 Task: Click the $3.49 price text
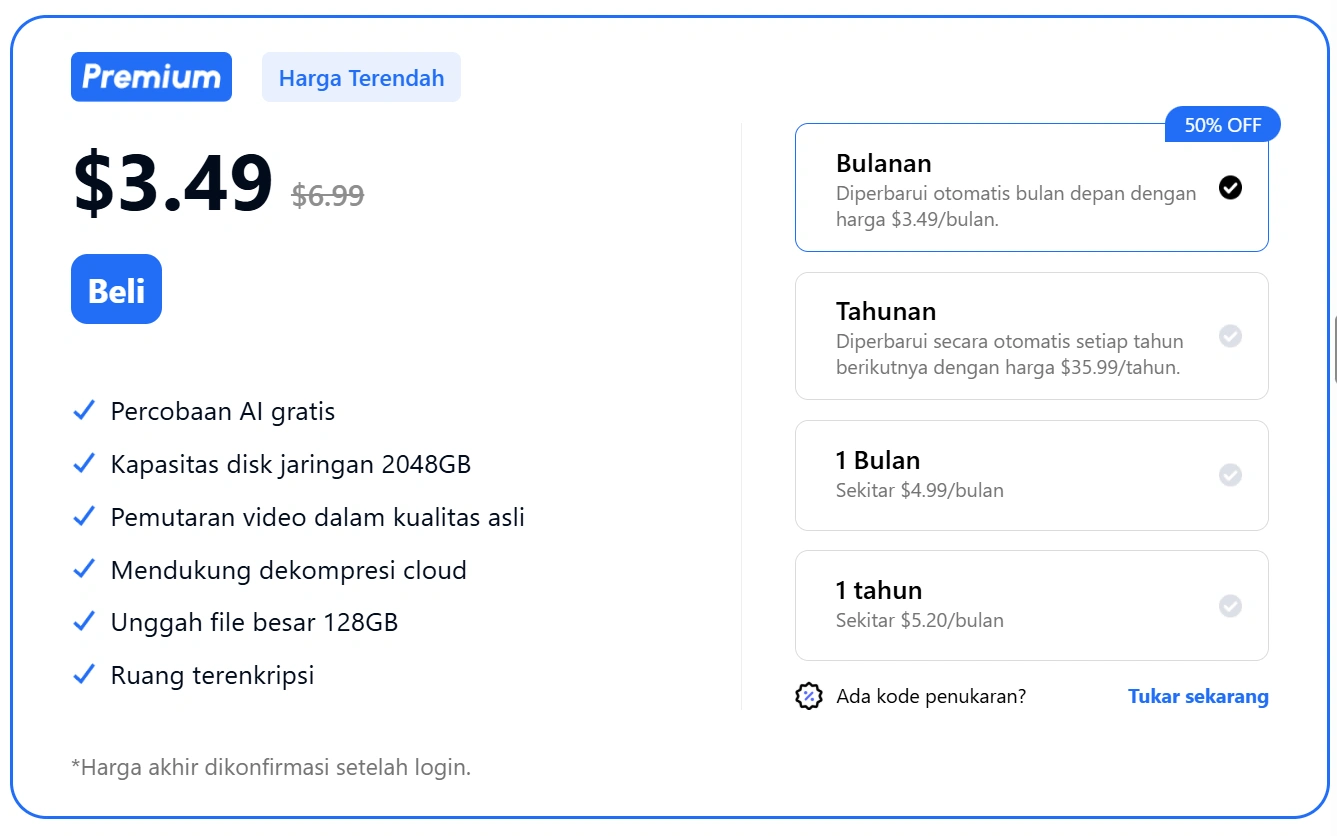pyautogui.click(x=173, y=183)
